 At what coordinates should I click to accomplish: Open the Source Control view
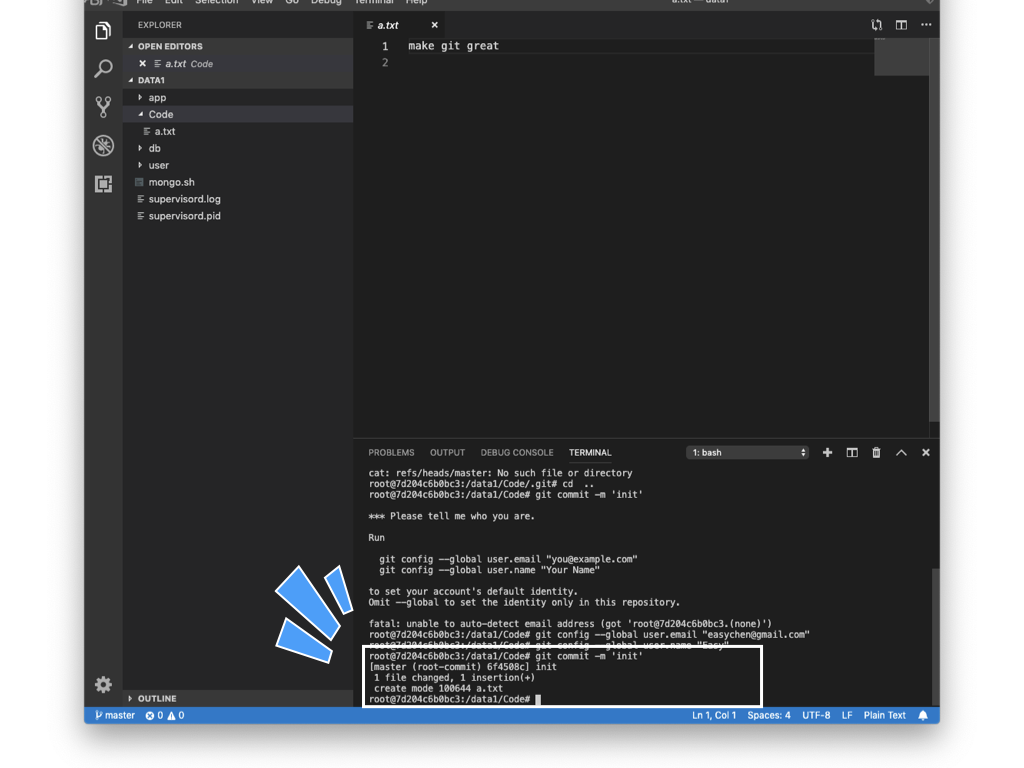click(x=103, y=107)
